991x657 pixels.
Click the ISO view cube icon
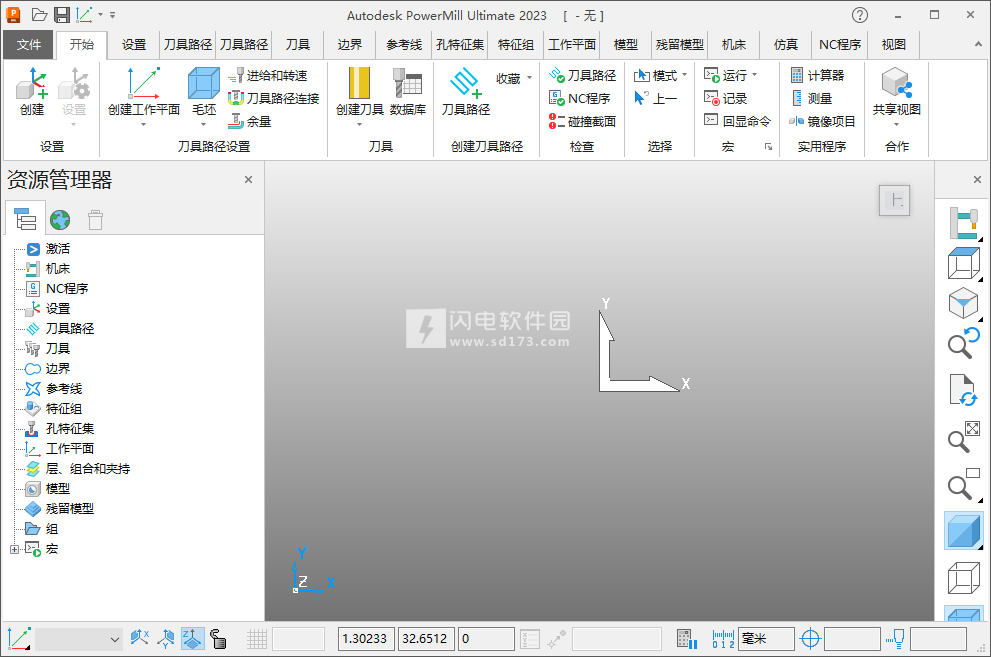click(963, 303)
